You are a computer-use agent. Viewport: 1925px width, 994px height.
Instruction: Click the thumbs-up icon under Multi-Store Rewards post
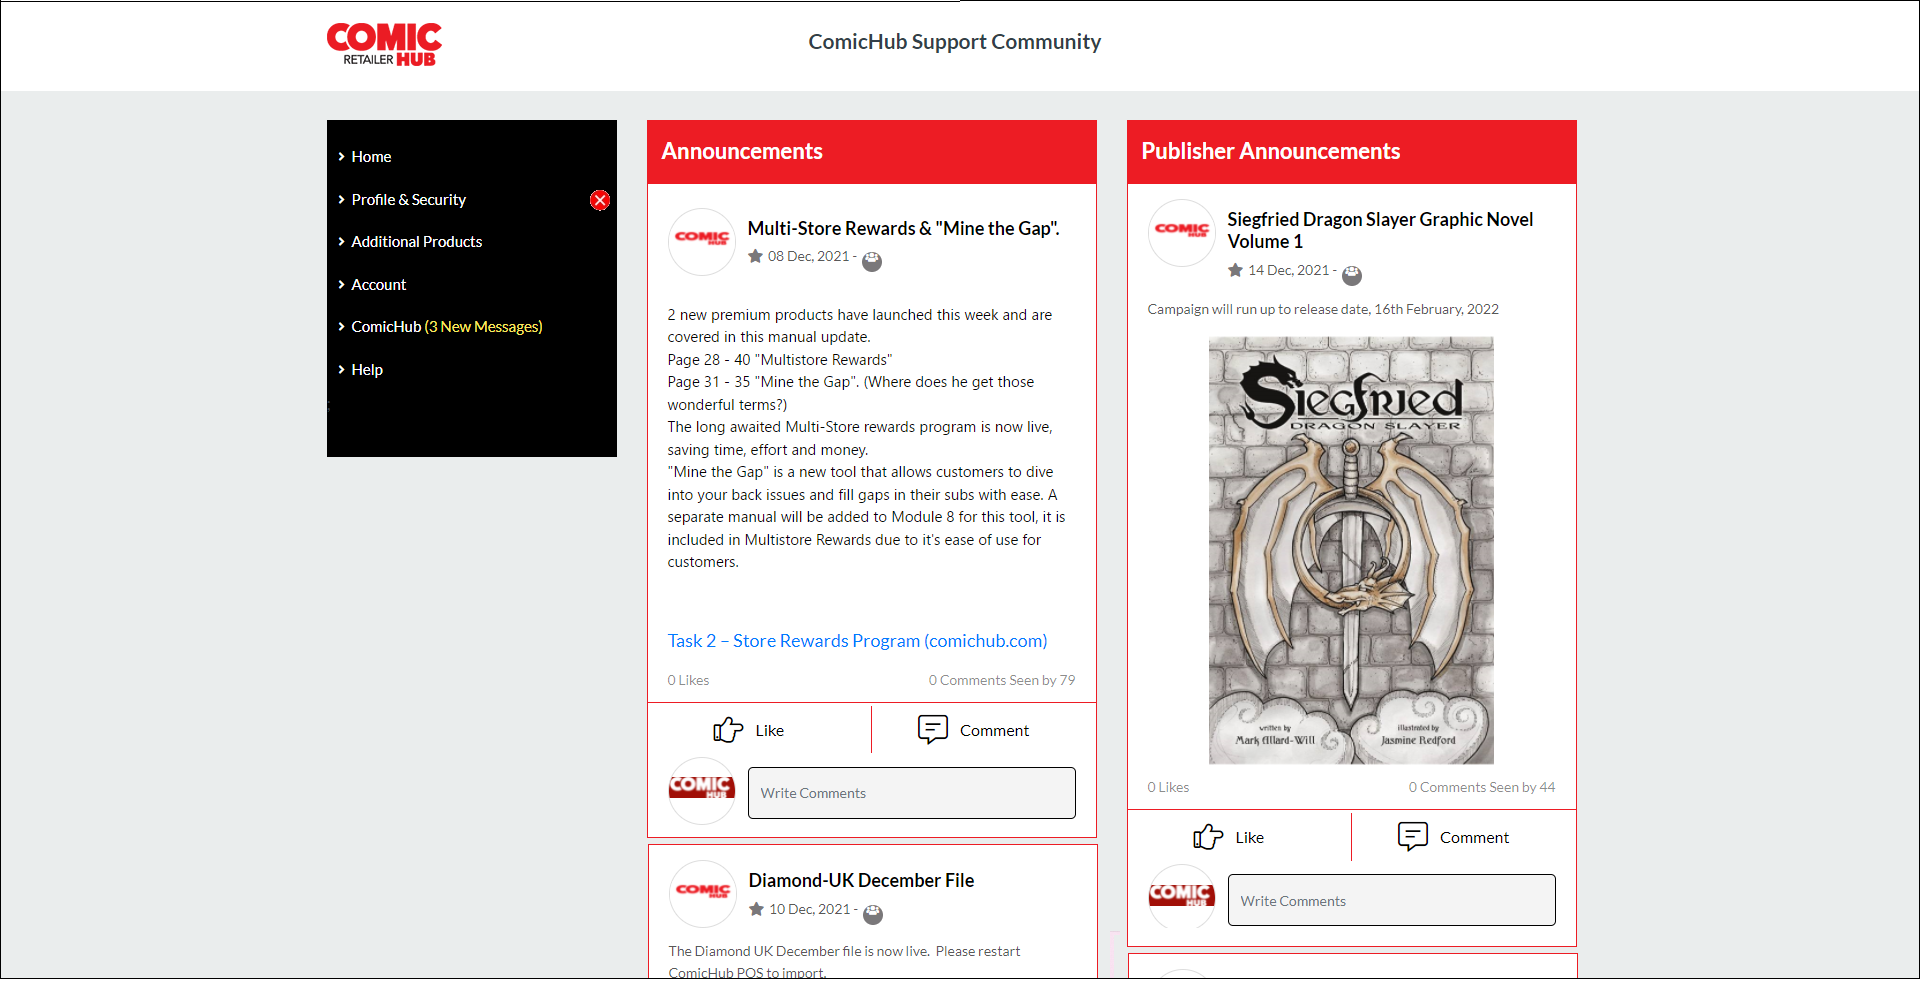point(728,730)
